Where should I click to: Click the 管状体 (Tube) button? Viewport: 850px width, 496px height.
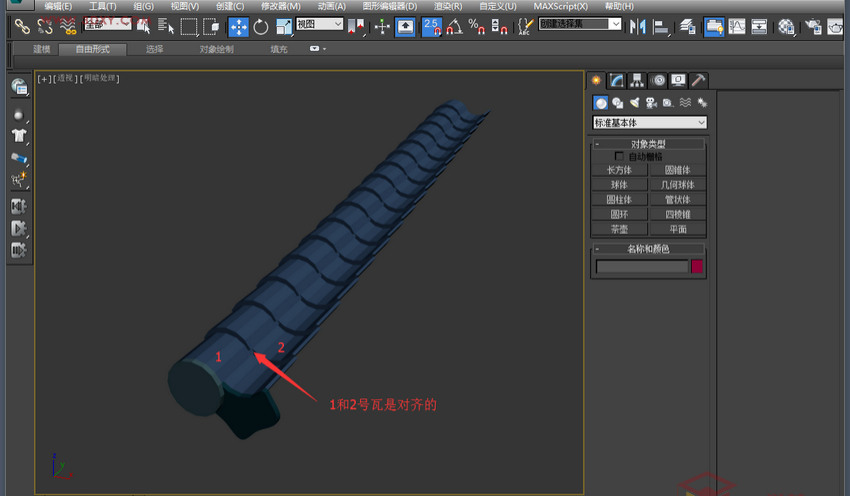pyautogui.click(x=678, y=199)
